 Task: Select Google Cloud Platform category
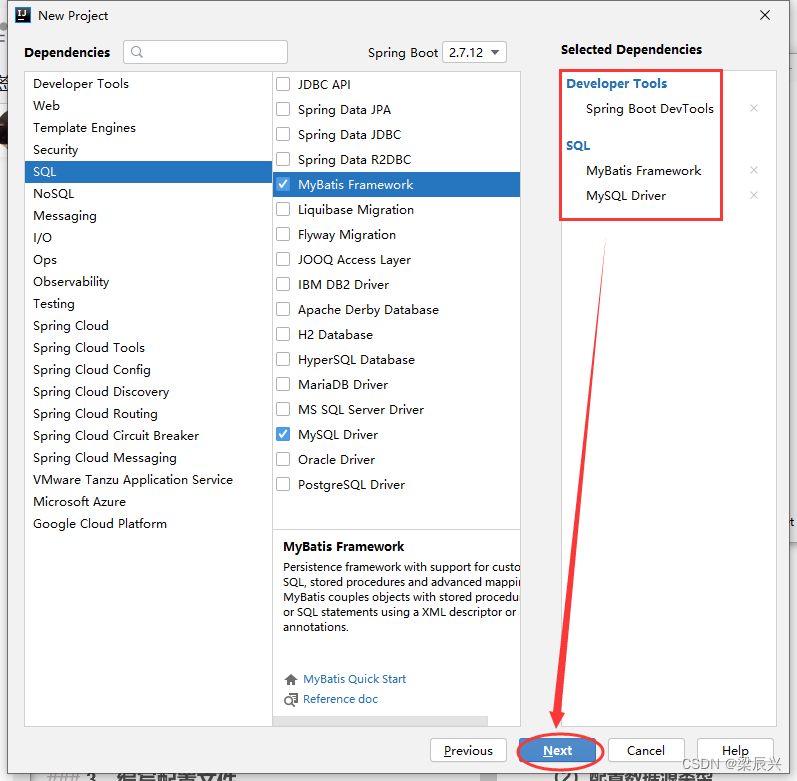pos(148,524)
